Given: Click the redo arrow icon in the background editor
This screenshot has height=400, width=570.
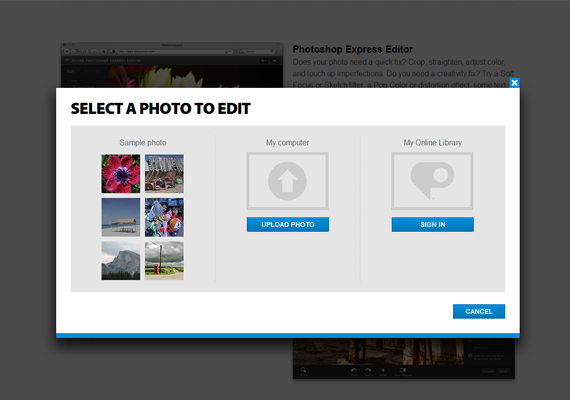Looking at the screenshot, I should 368,370.
